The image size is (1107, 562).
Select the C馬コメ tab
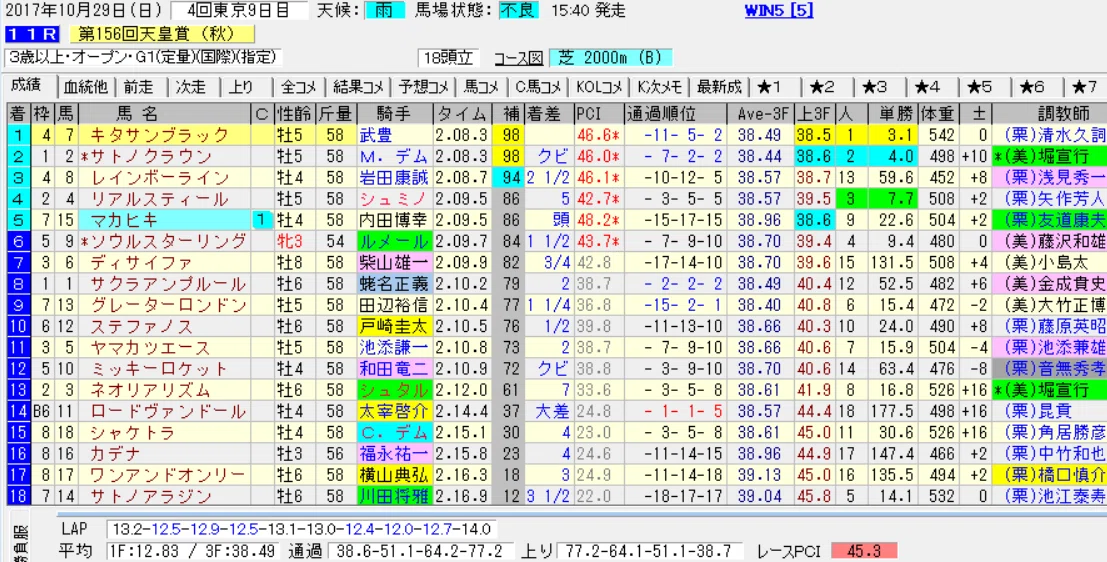point(539,88)
